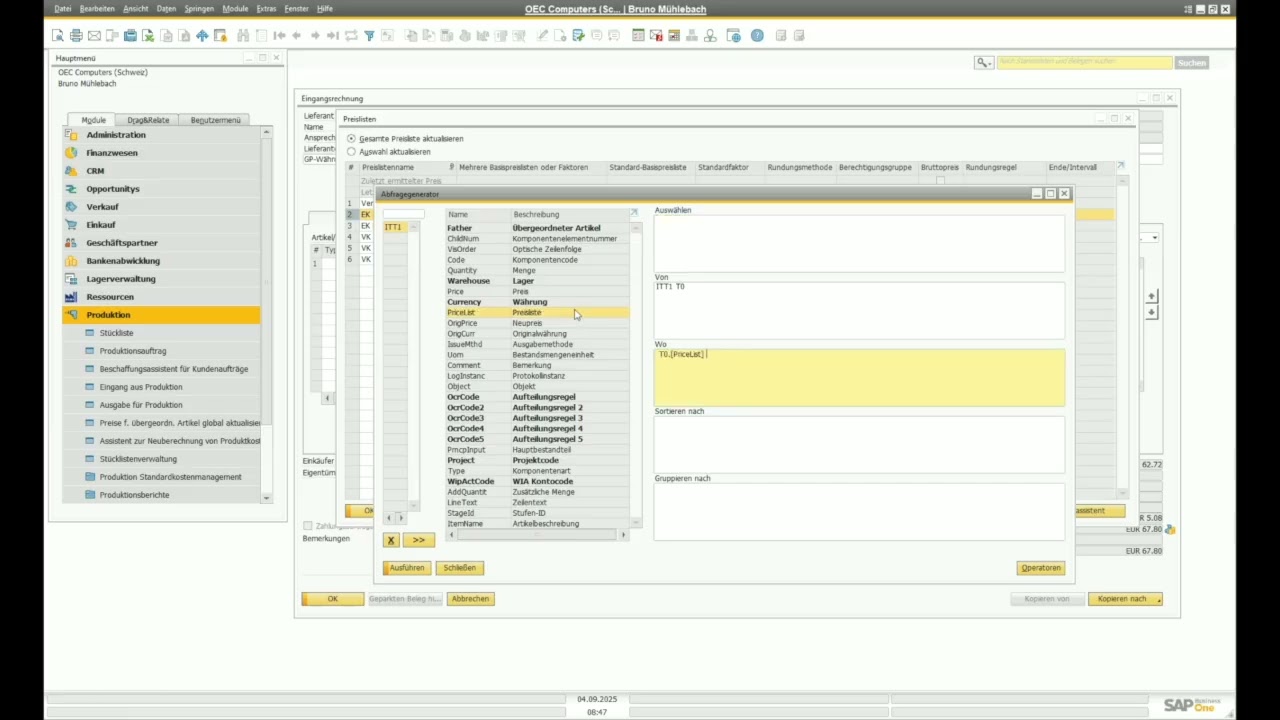Click the Lagerverwaltung module icon

point(71,279)
